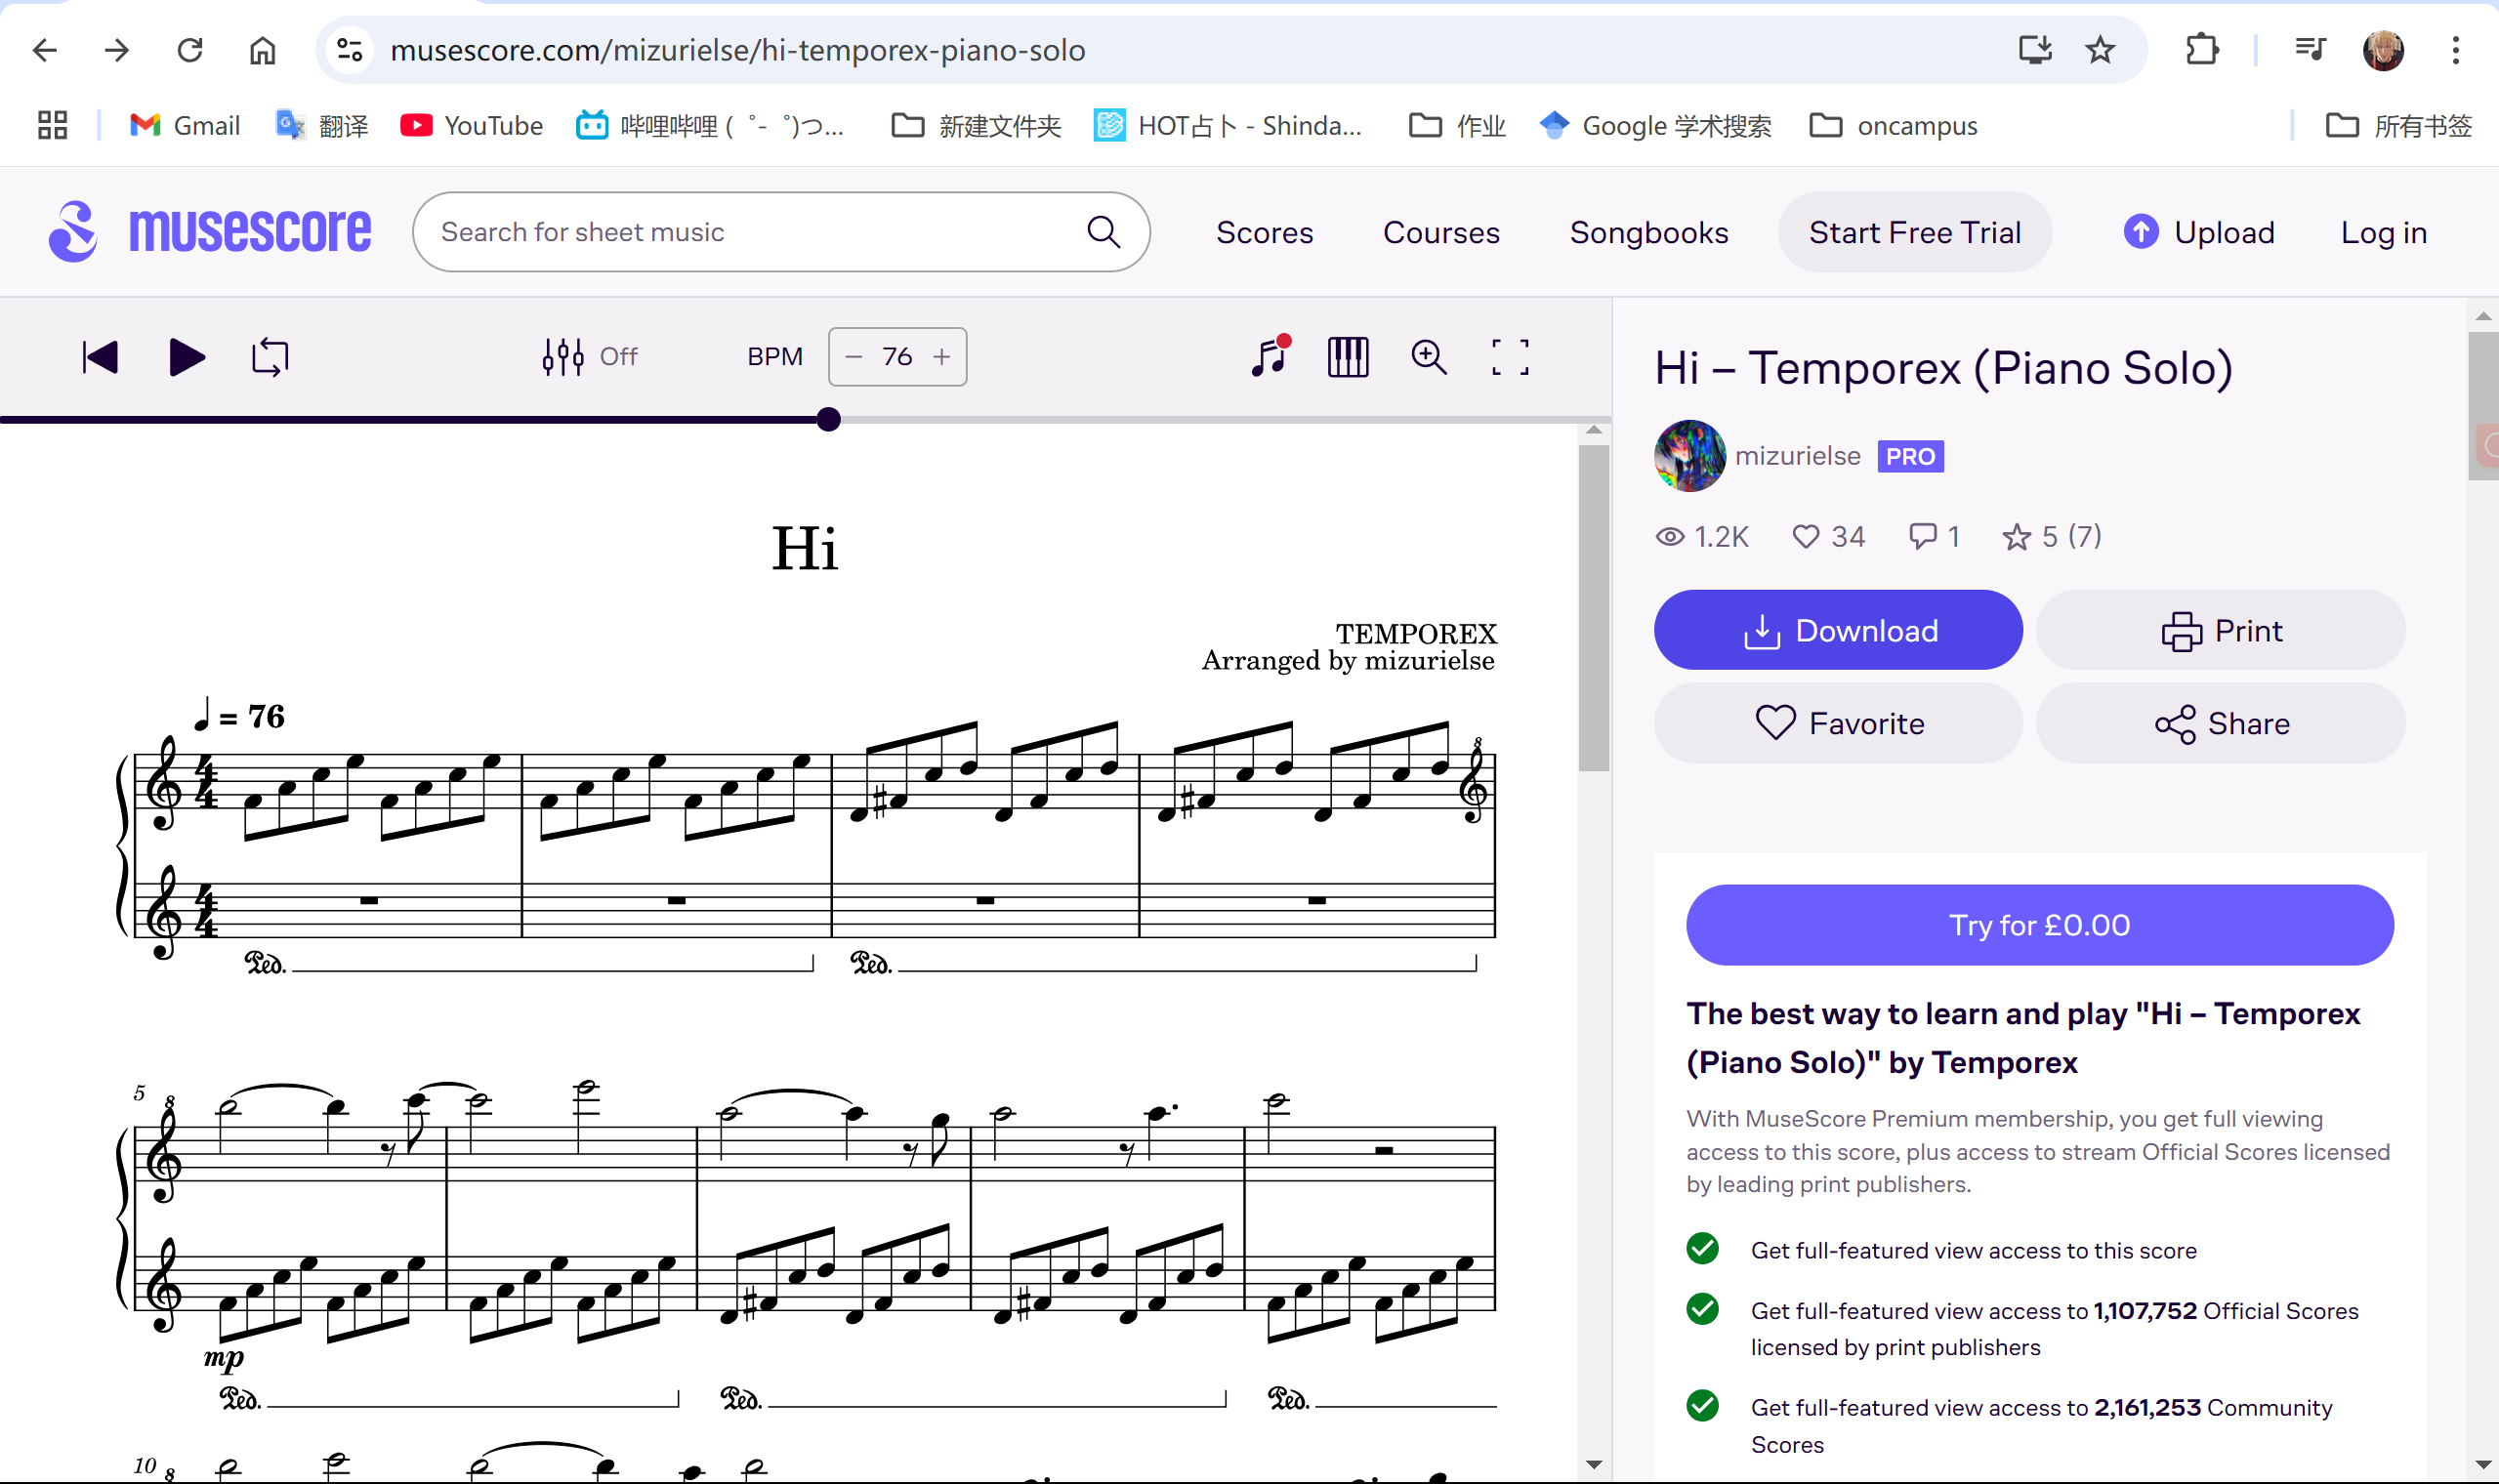Increase BPM with plus button
The height and width of the screenshot is (1484, 2499).
[941, 357]
